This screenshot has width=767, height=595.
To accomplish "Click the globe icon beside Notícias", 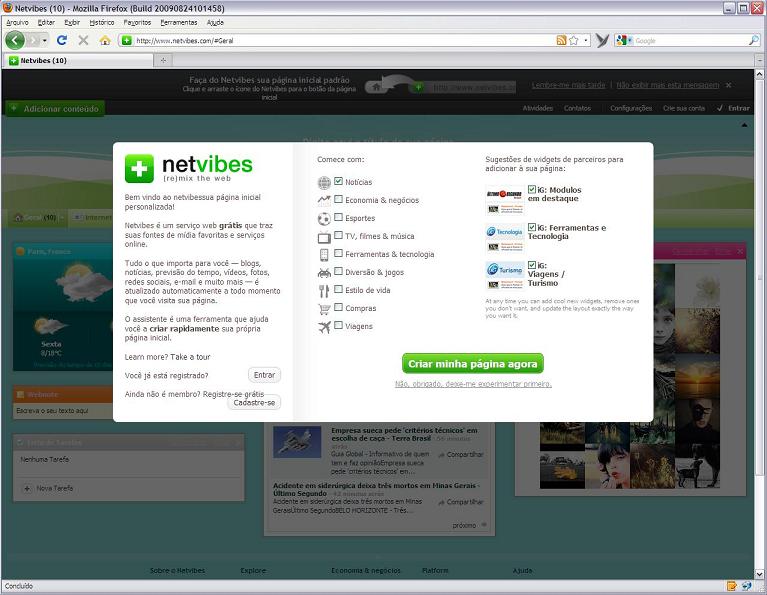I will point(324,183).
